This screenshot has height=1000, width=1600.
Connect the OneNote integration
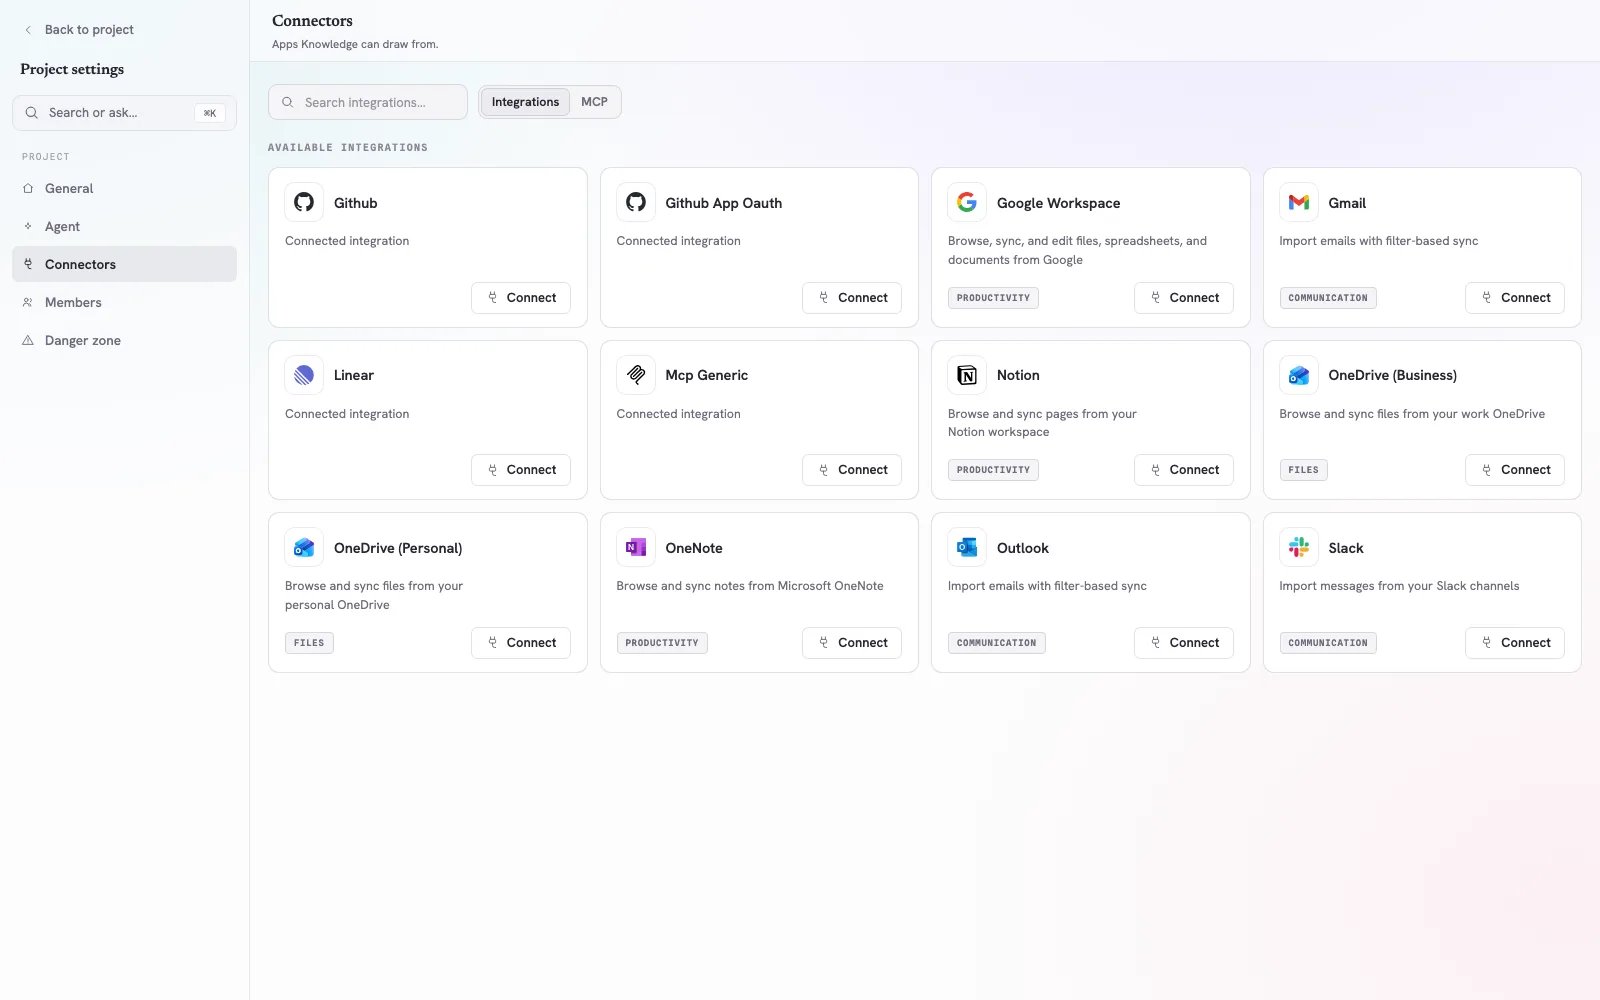coord(852,643)
